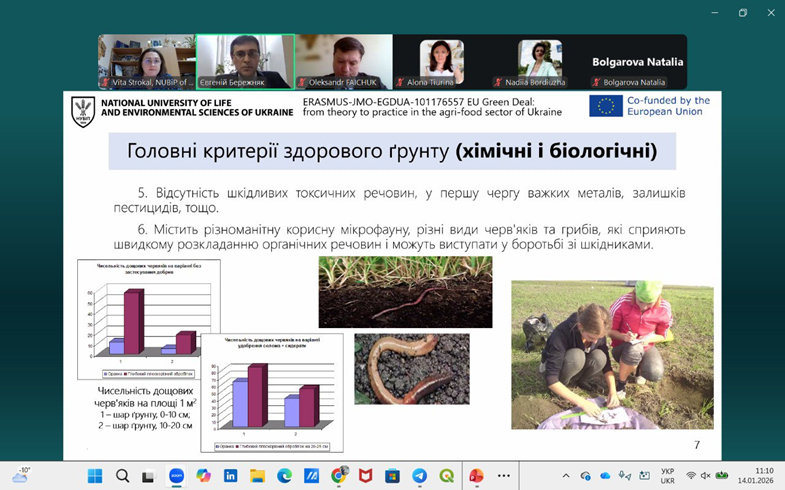Expand hidden system tray icons chevron

pos(566,475)
